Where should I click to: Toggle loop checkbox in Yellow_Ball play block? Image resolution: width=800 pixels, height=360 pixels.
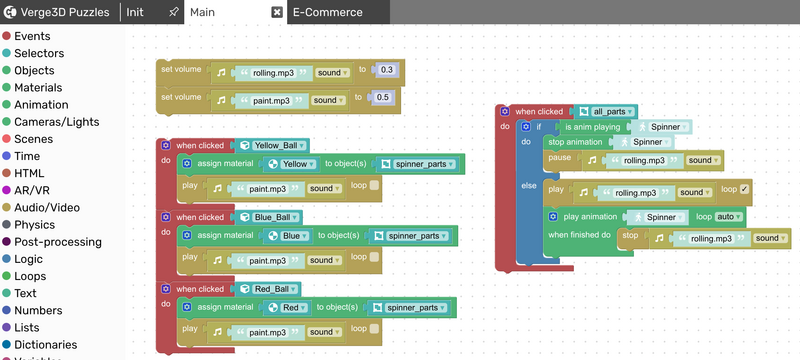tap(374, 185)
